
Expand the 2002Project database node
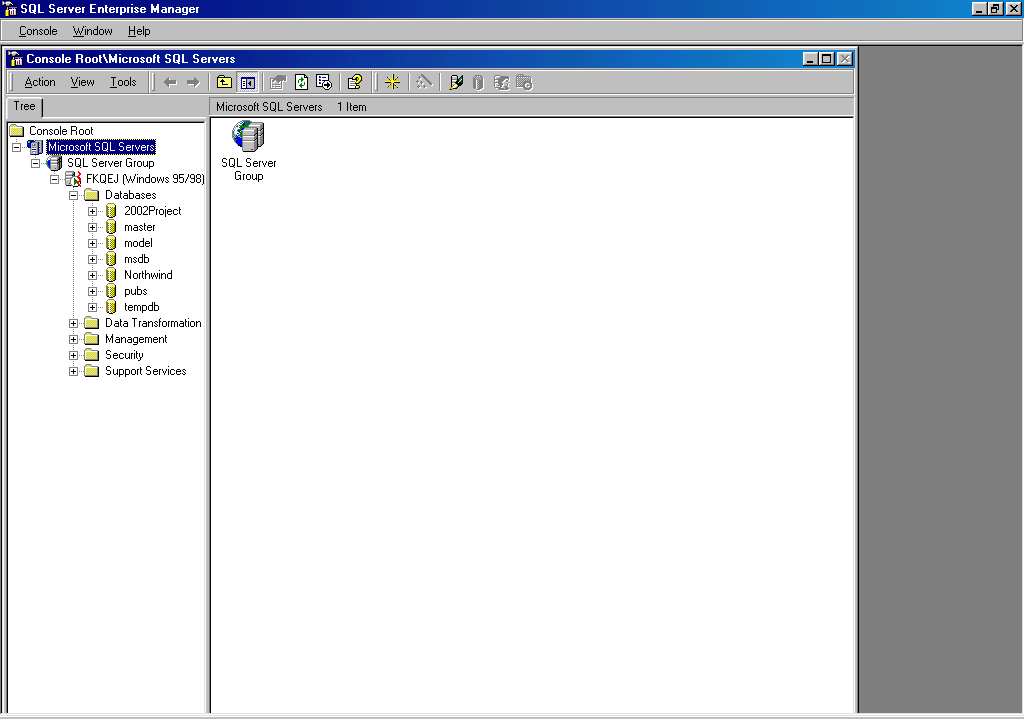(x=93, y=211)
